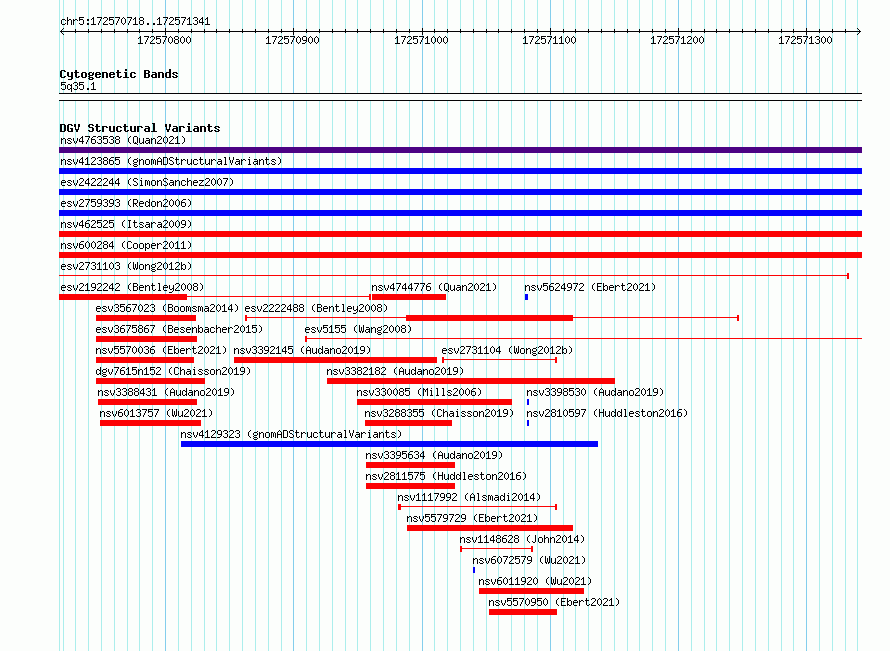Select the red bar under nsv5570950
This screenshot has width=890, height=651.
tap(523, 612)
